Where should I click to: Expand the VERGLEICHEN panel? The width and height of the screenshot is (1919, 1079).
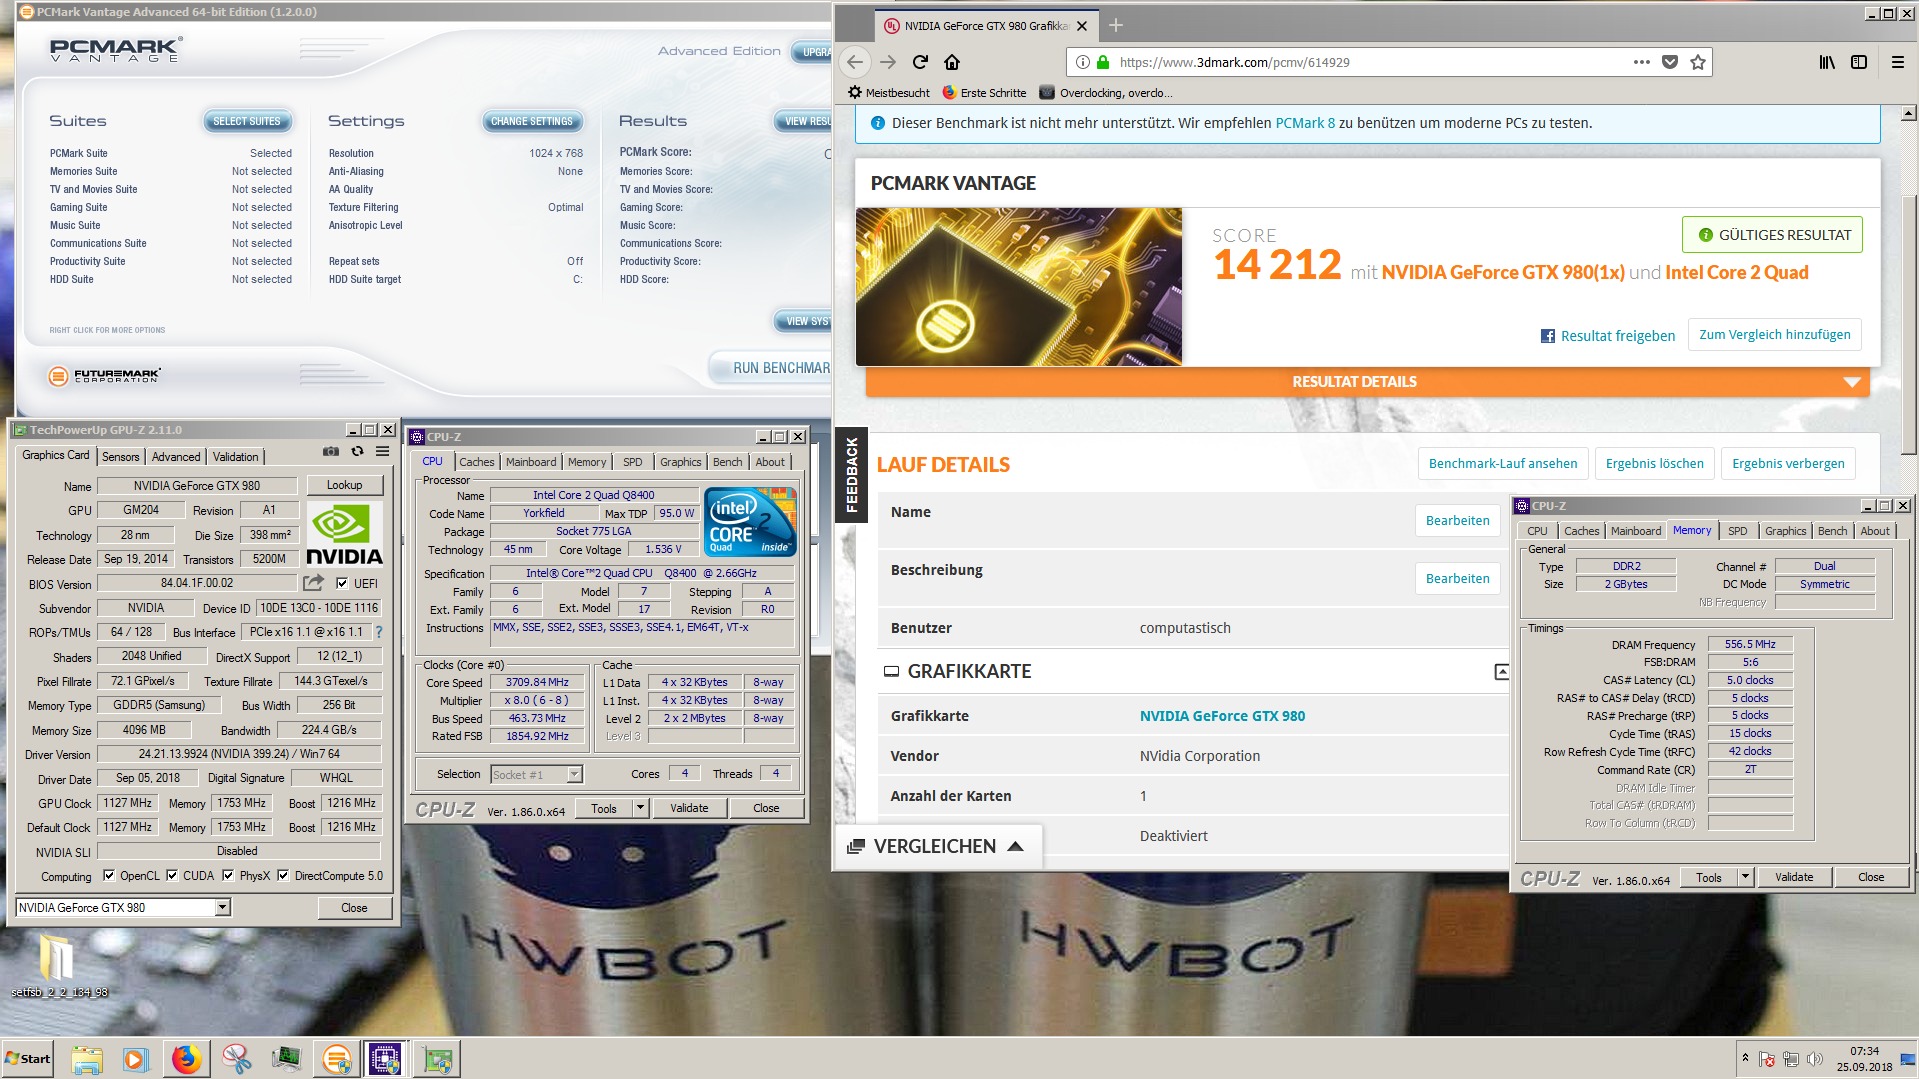point(938,846)
